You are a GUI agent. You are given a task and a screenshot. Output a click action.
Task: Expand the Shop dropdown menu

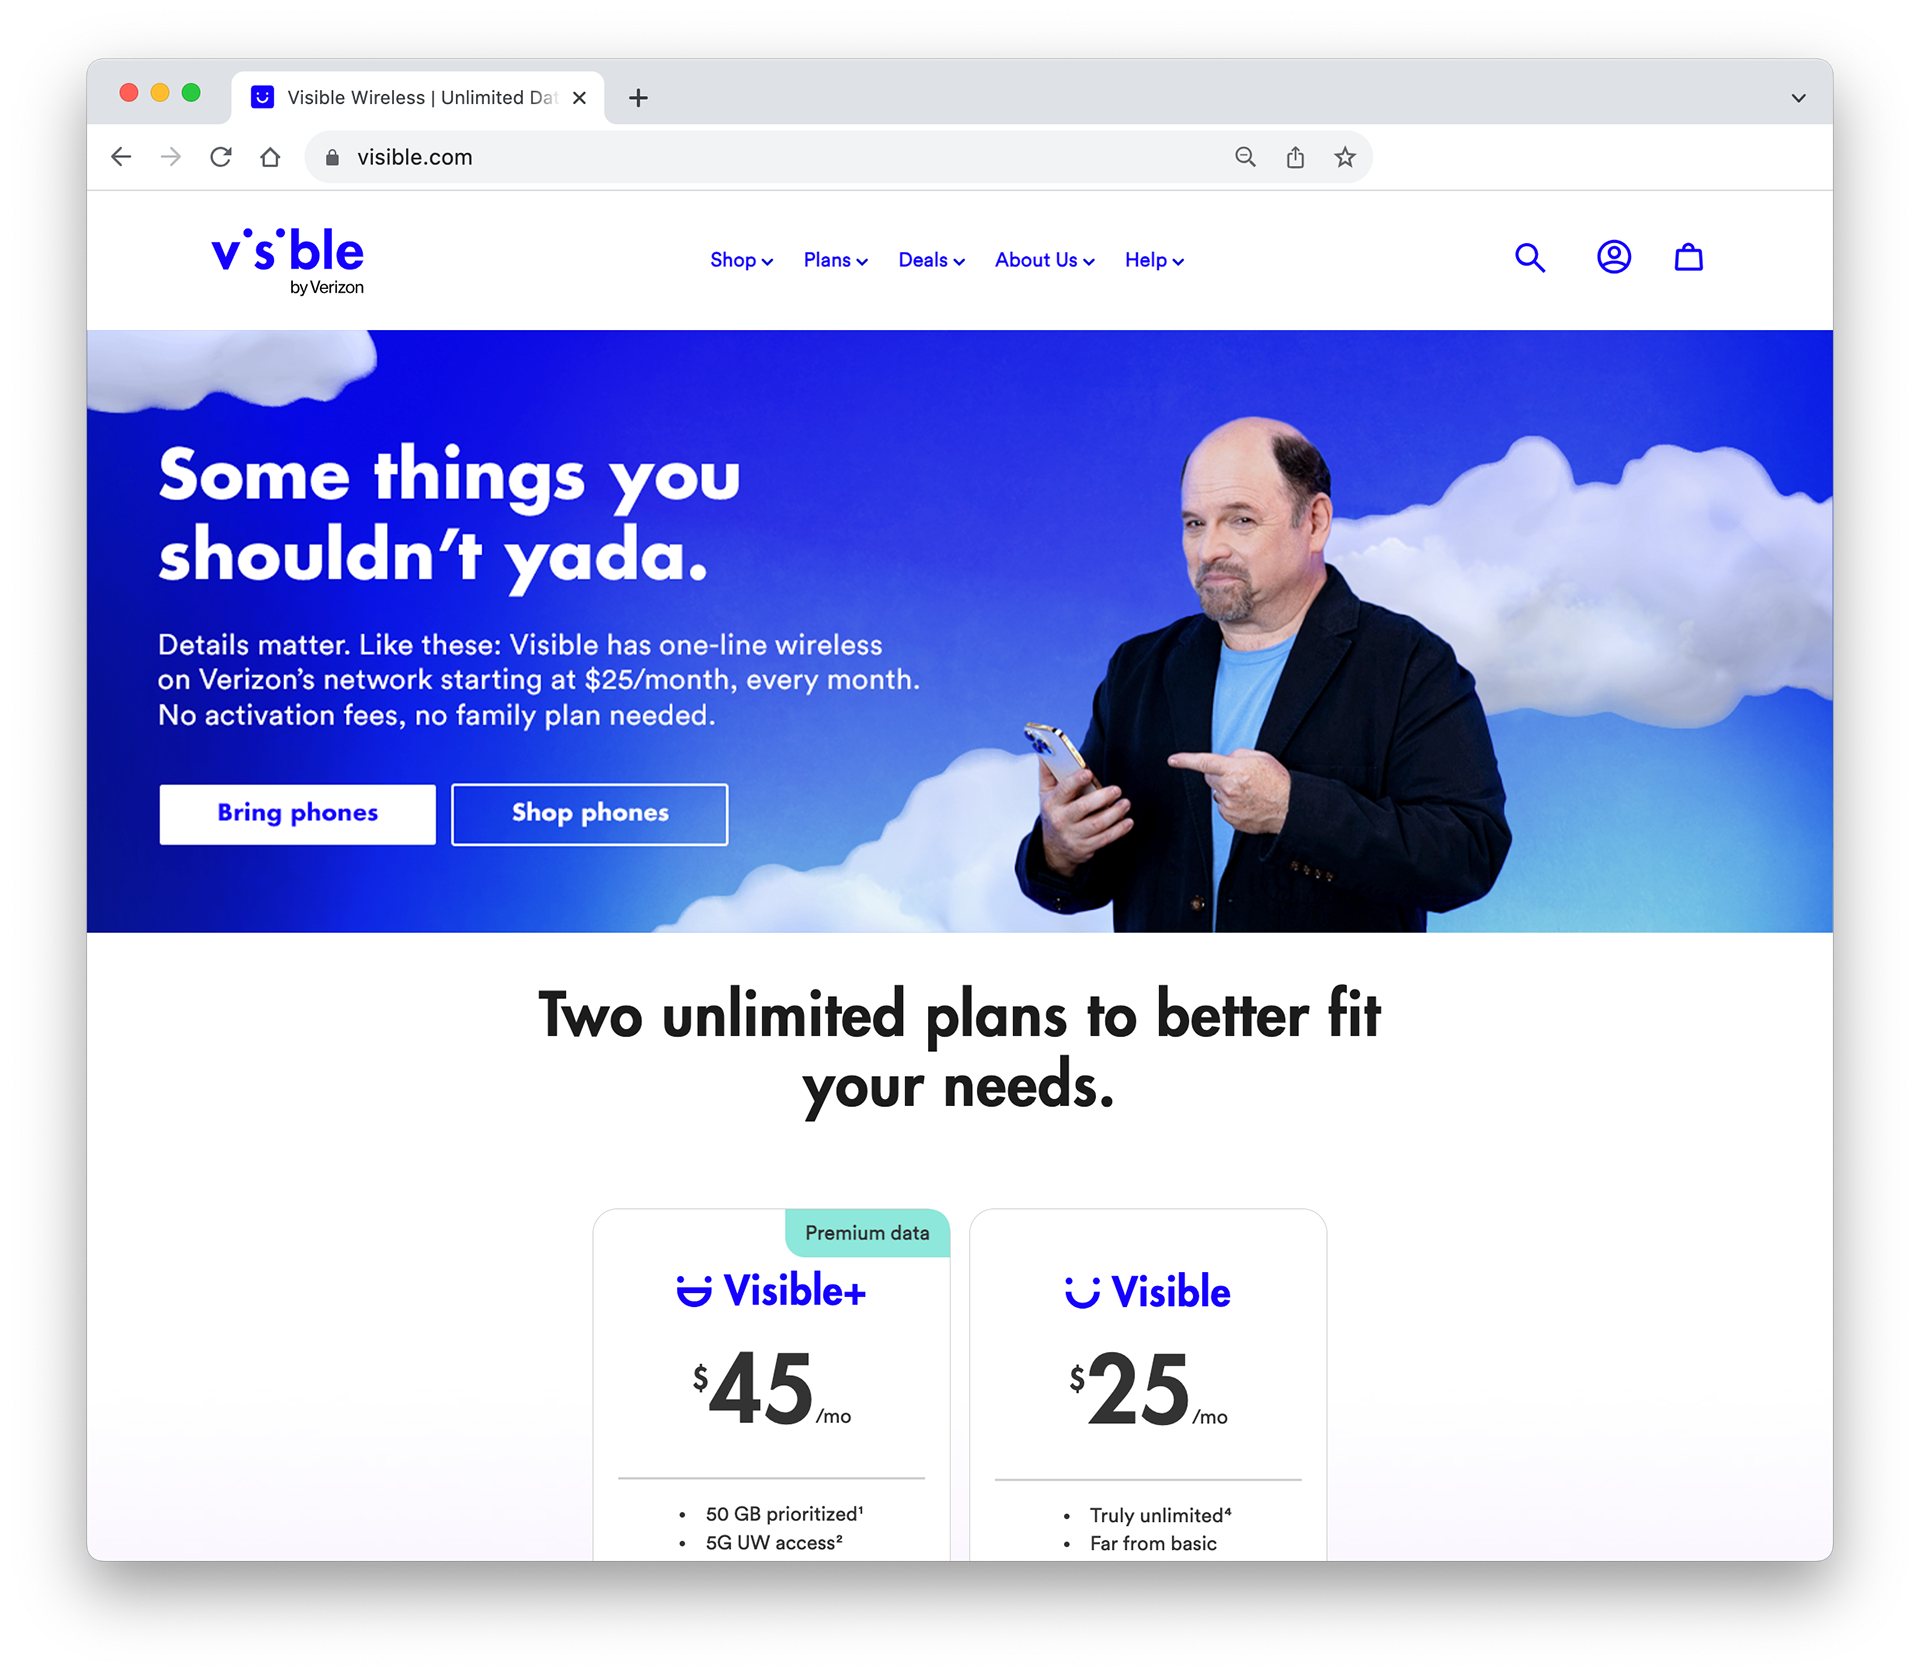click(741, 260)
